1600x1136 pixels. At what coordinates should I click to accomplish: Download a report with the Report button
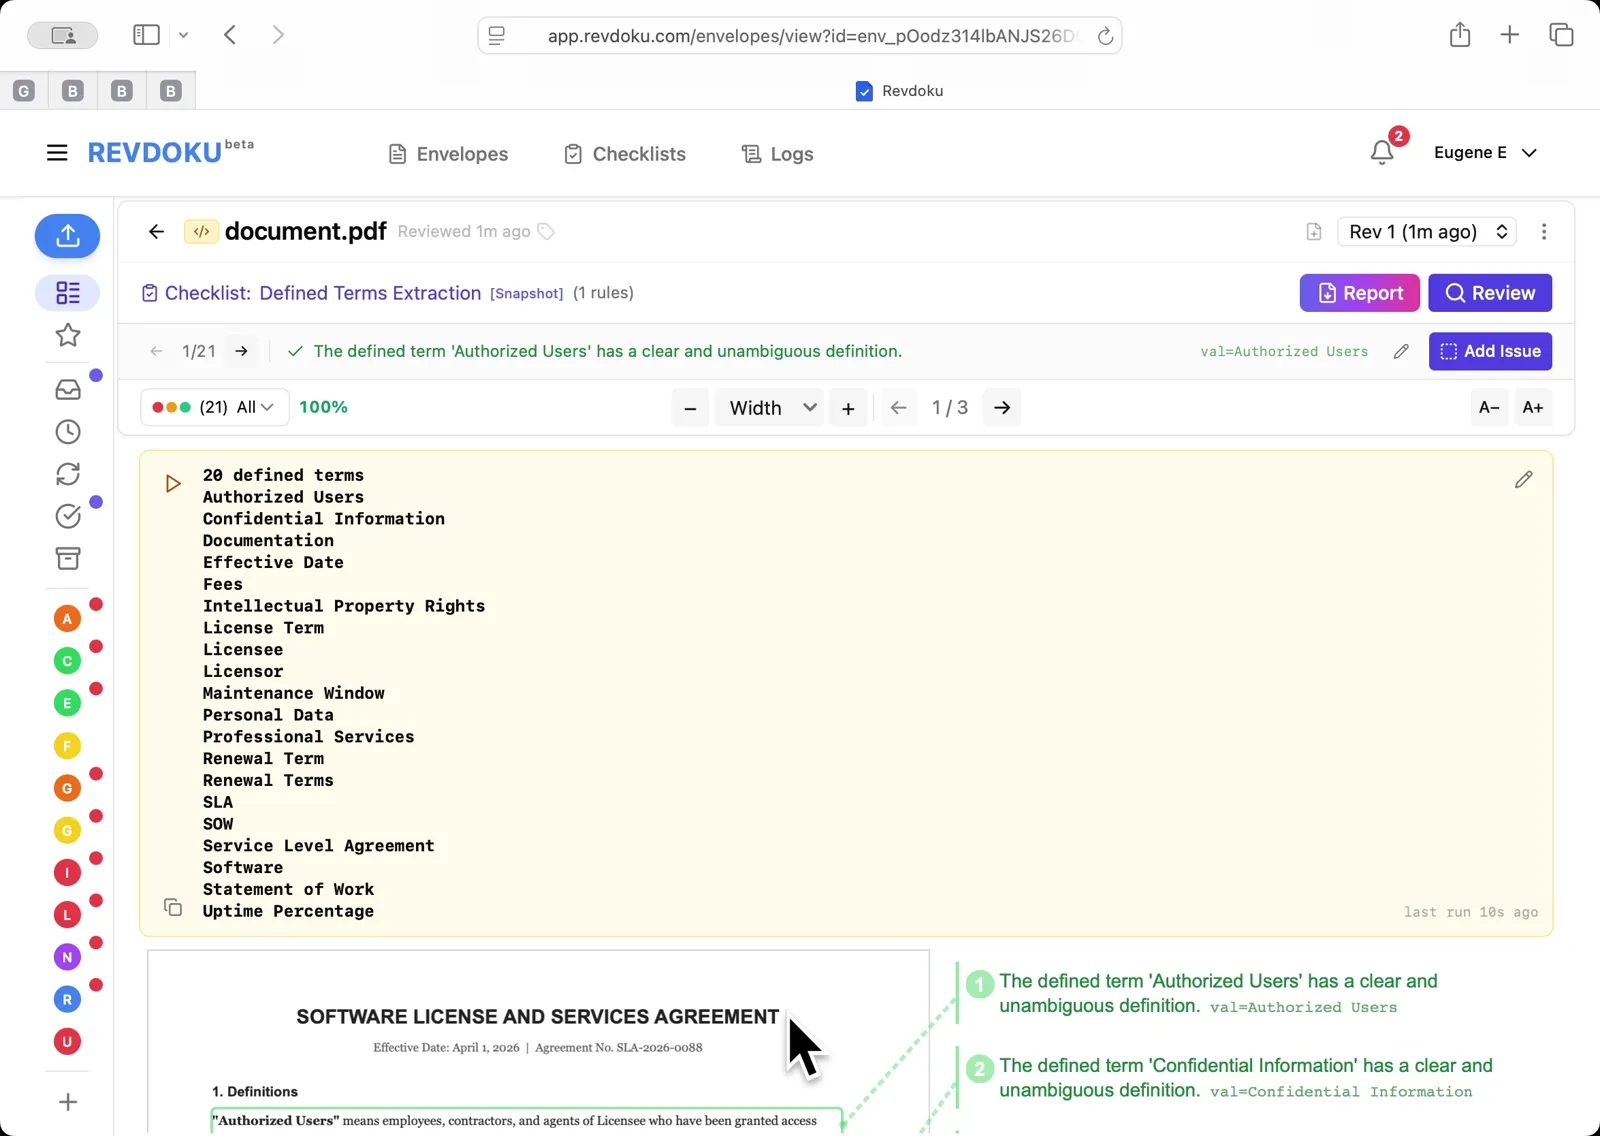pos(1359,293)
